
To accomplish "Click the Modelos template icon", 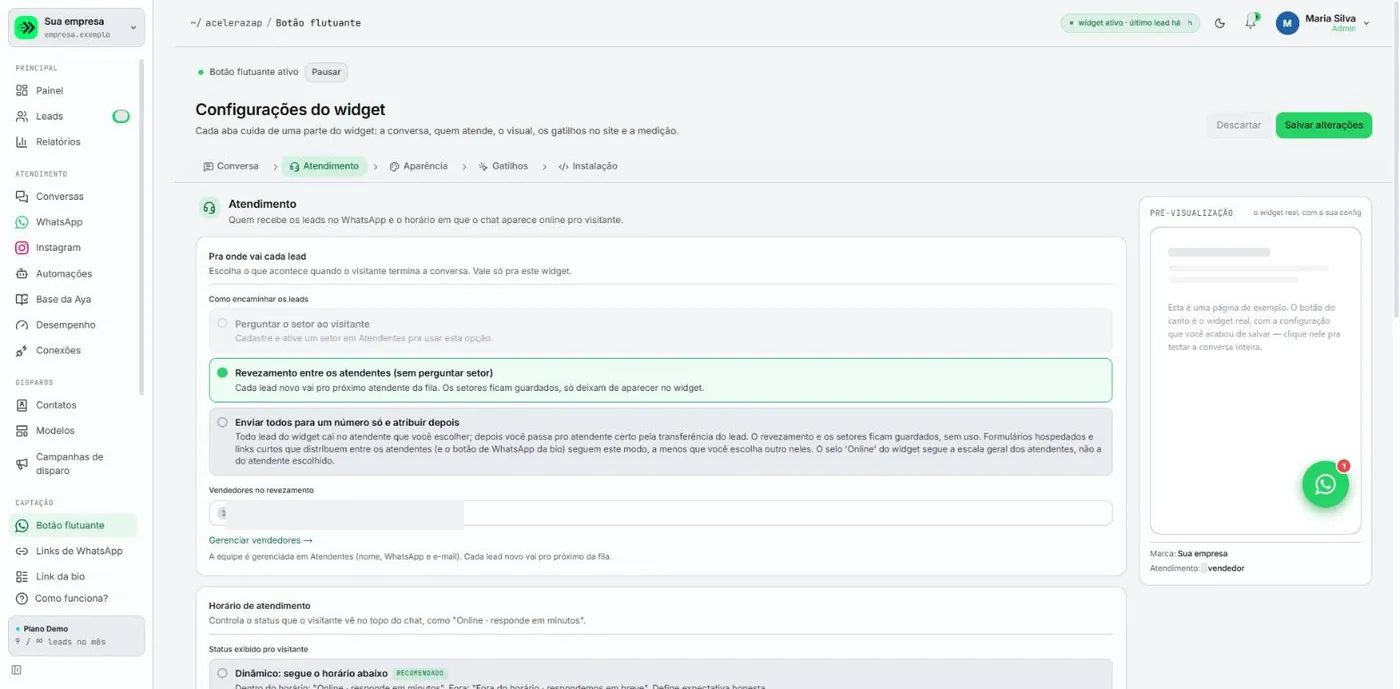I will coord(22,431).
